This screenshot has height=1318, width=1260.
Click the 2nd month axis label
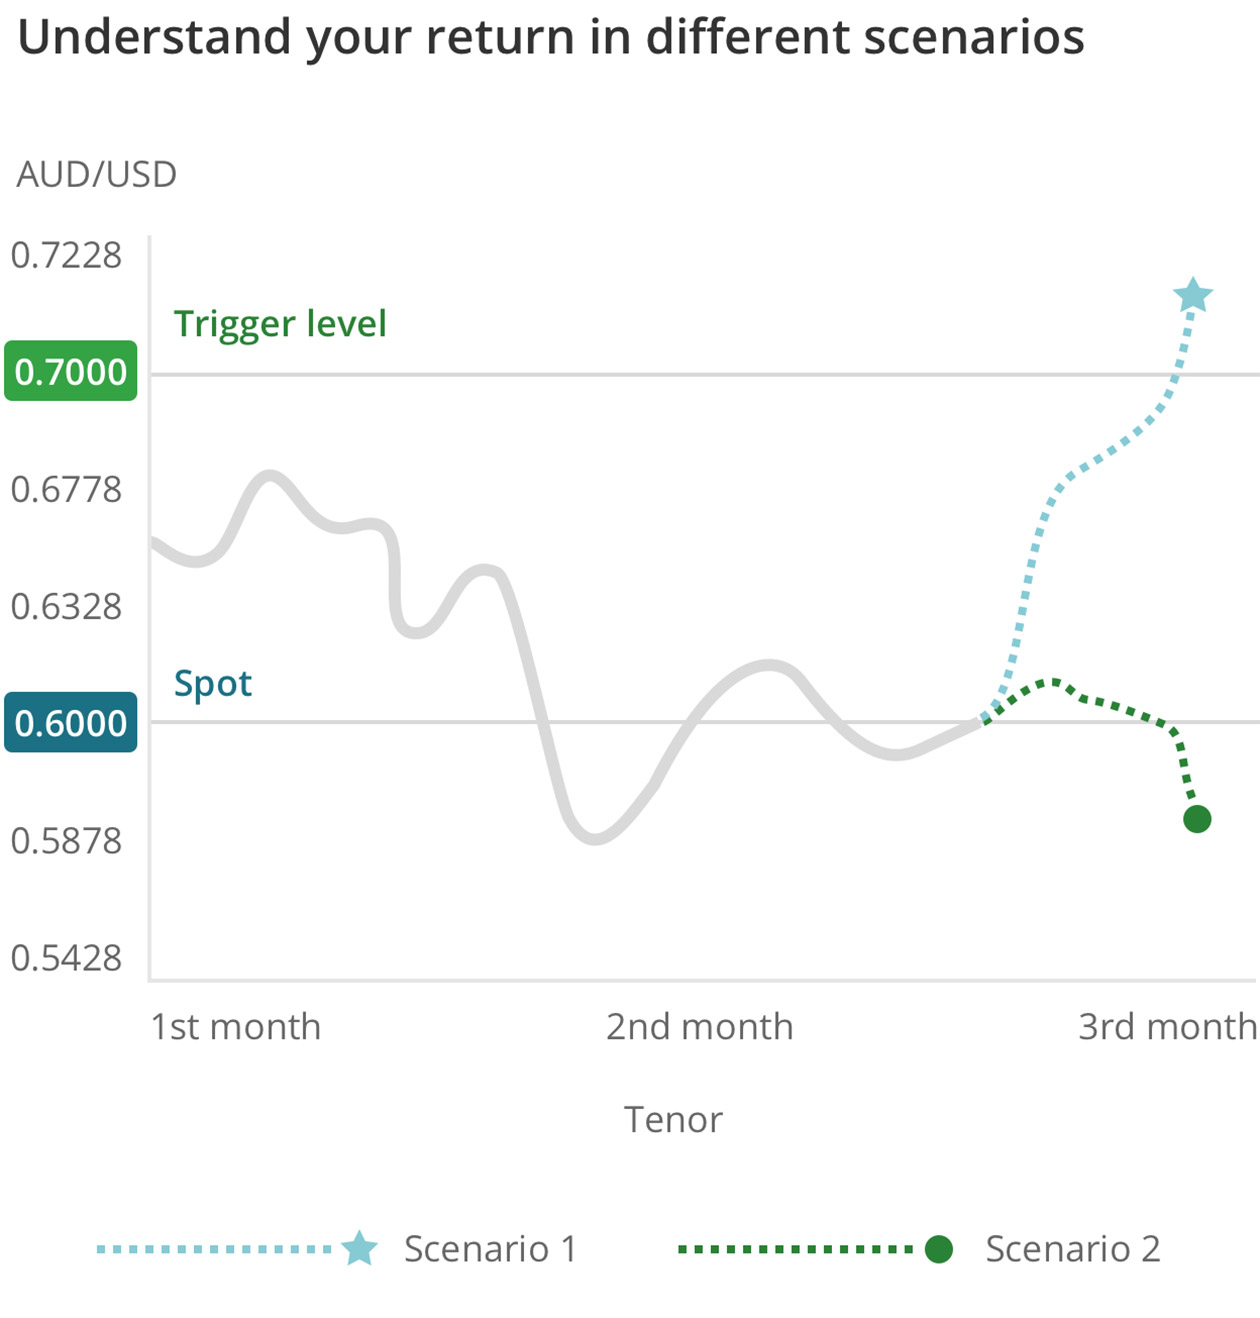tap(699, 1027)
